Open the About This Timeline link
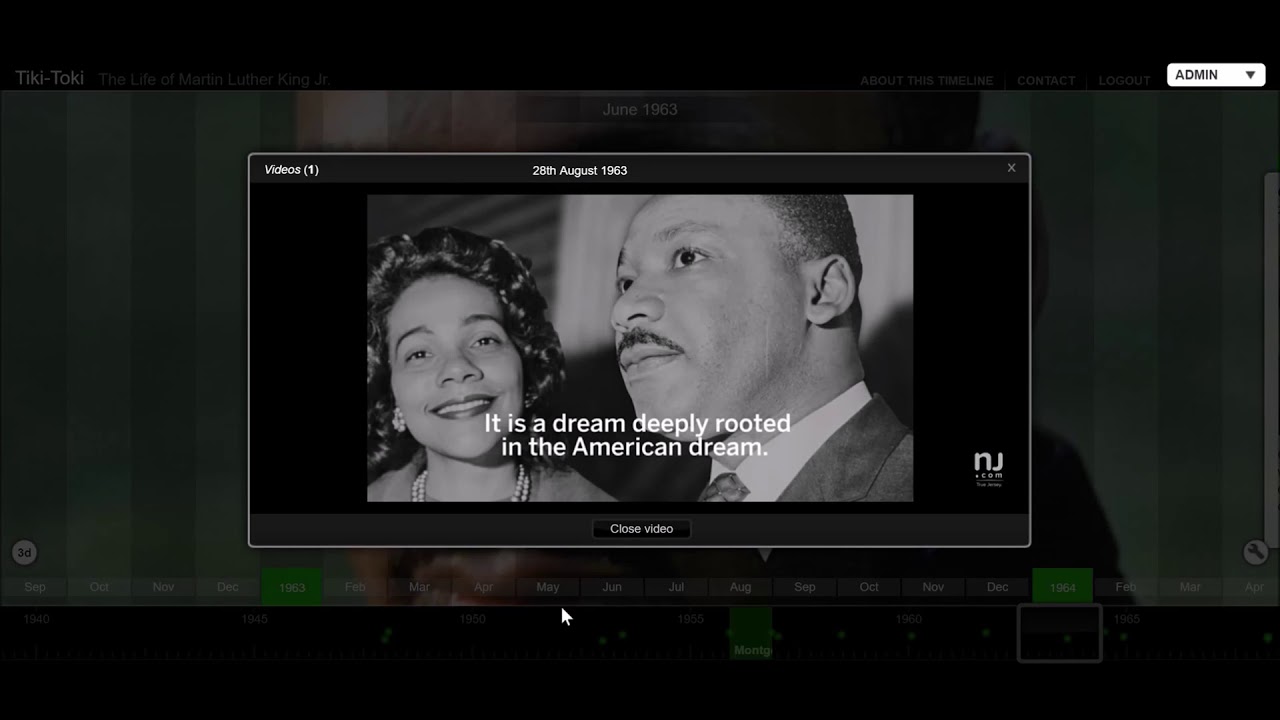 point(926,81)
